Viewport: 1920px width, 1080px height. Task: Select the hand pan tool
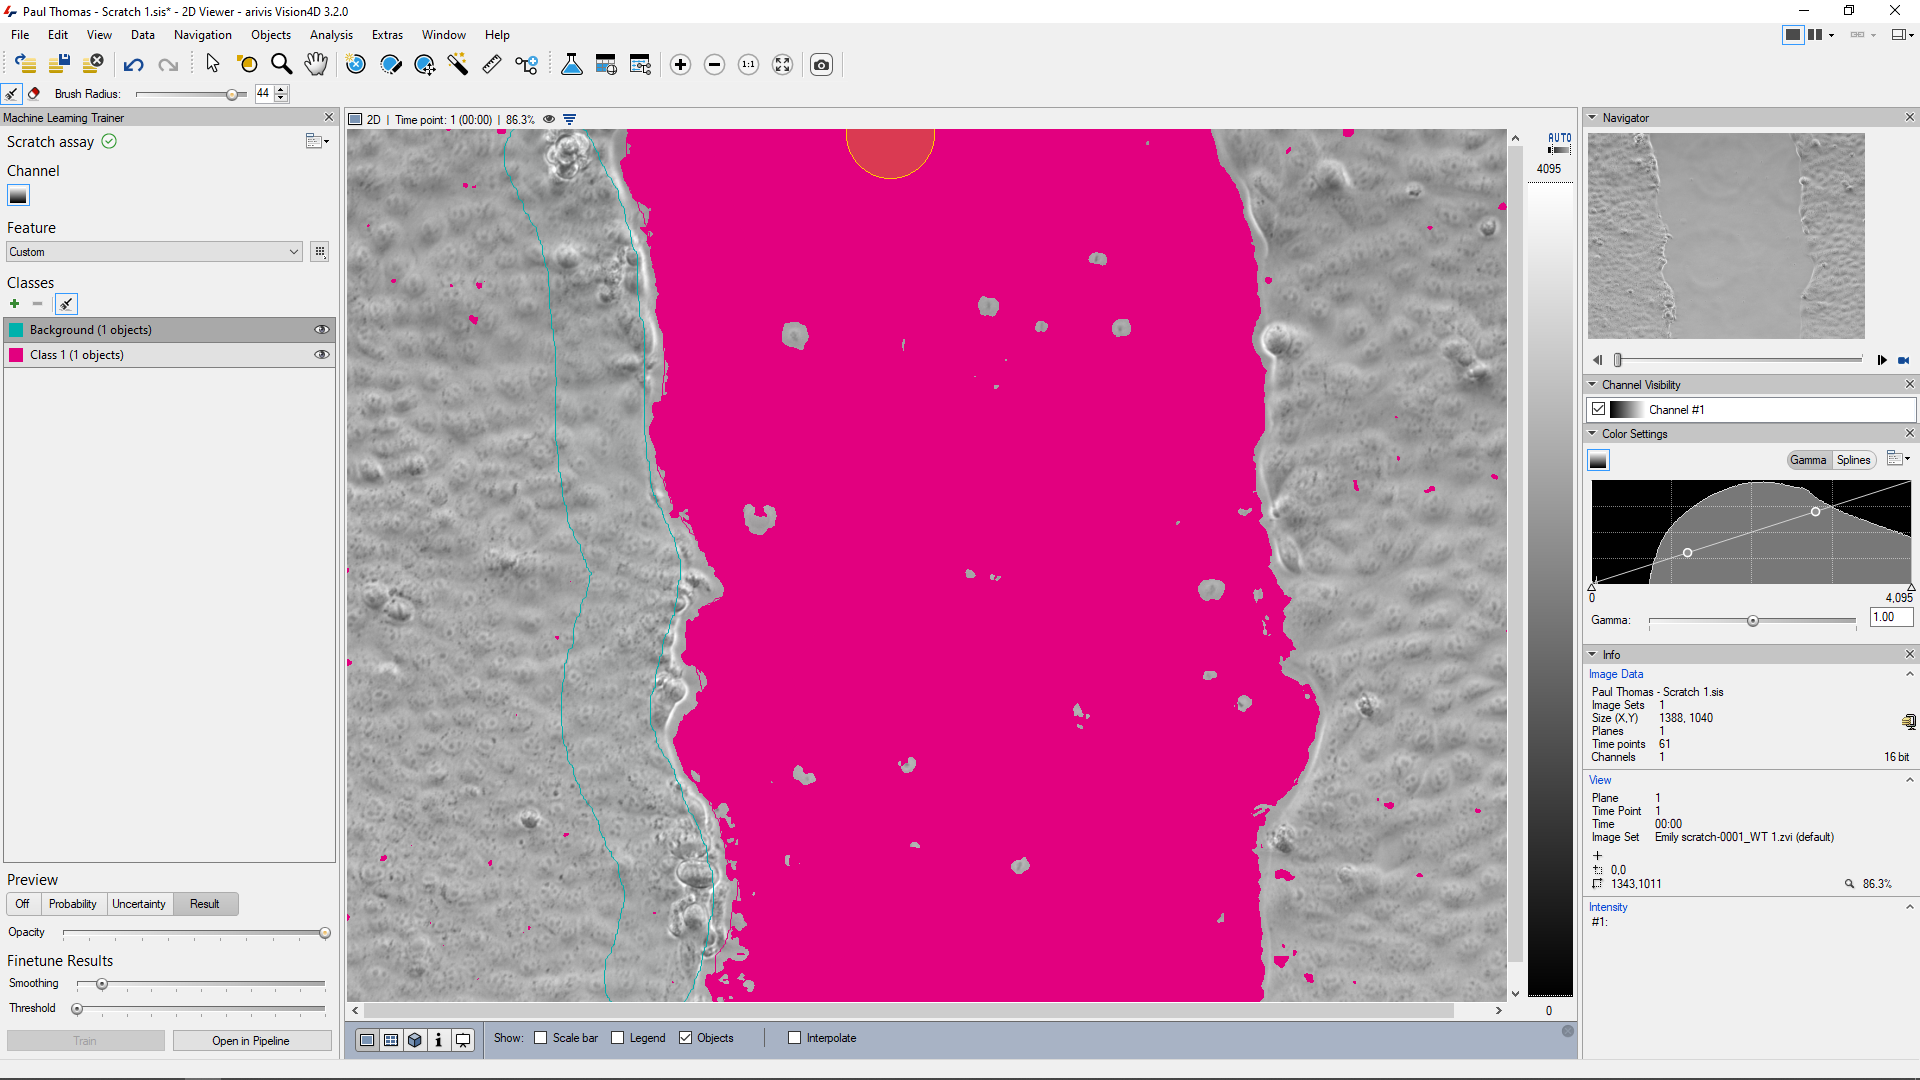(x=316, y=64)
